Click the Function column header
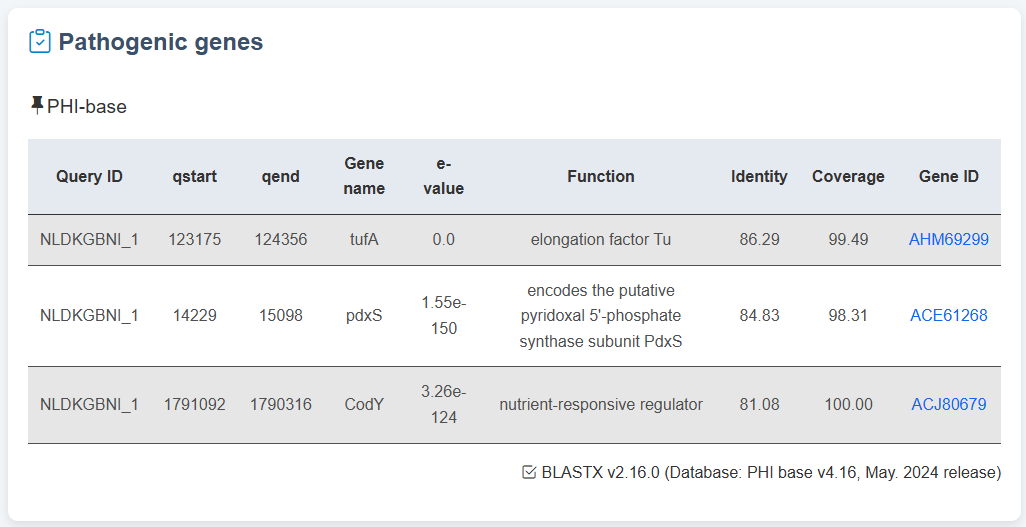Screen dimensions: 1026x527 (600, 177)
